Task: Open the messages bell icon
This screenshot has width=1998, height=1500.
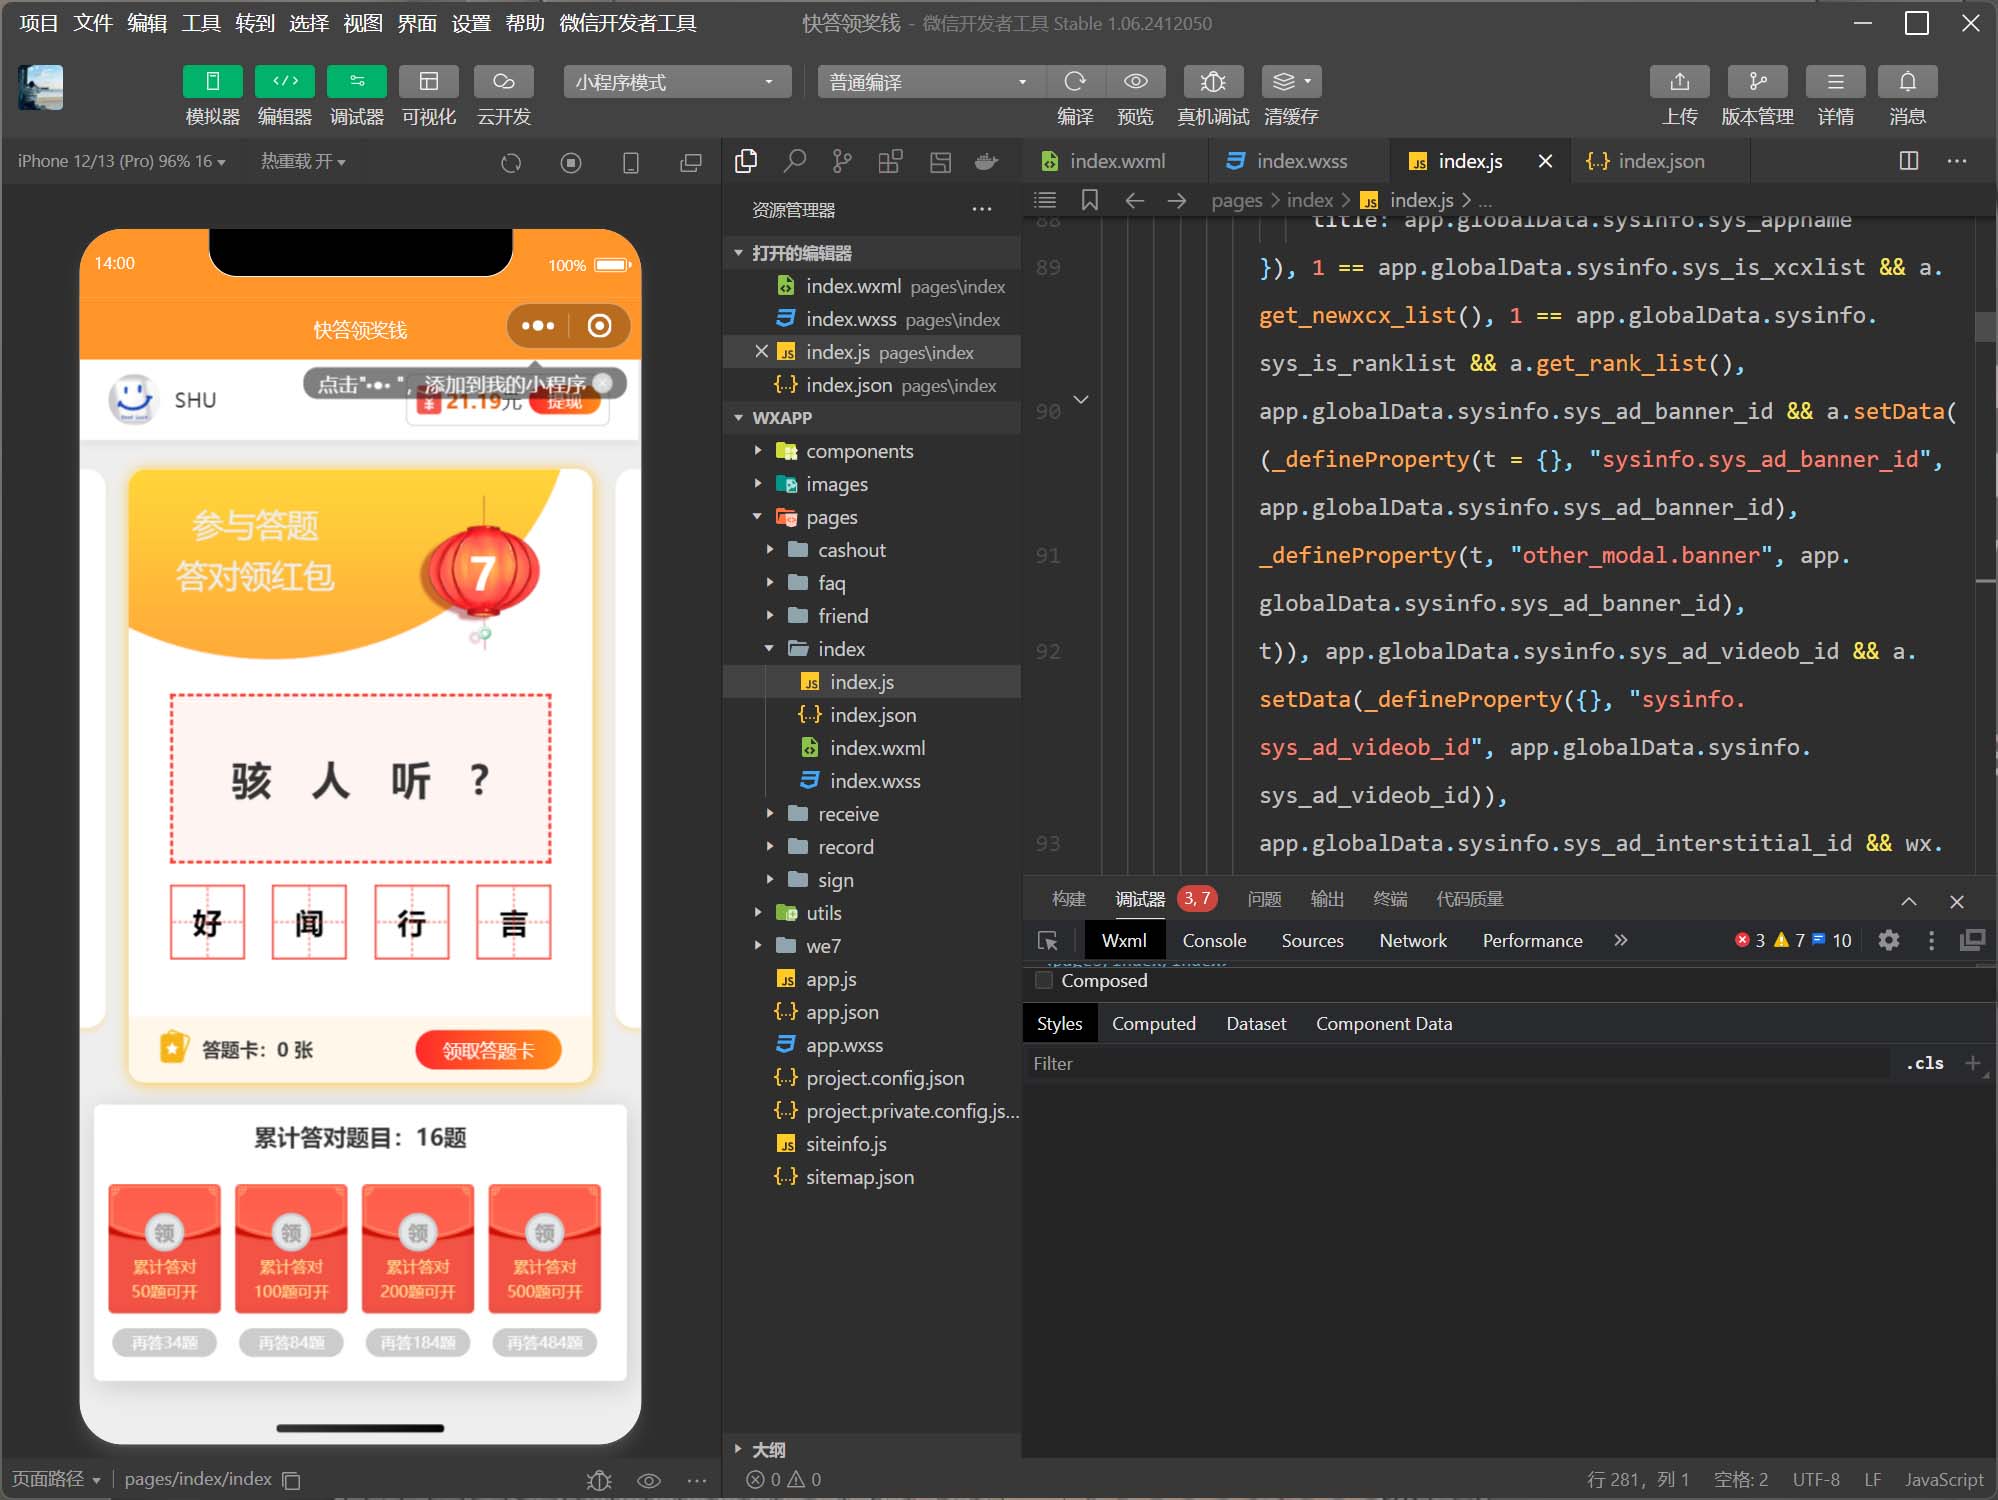Action: point(1907,81)
